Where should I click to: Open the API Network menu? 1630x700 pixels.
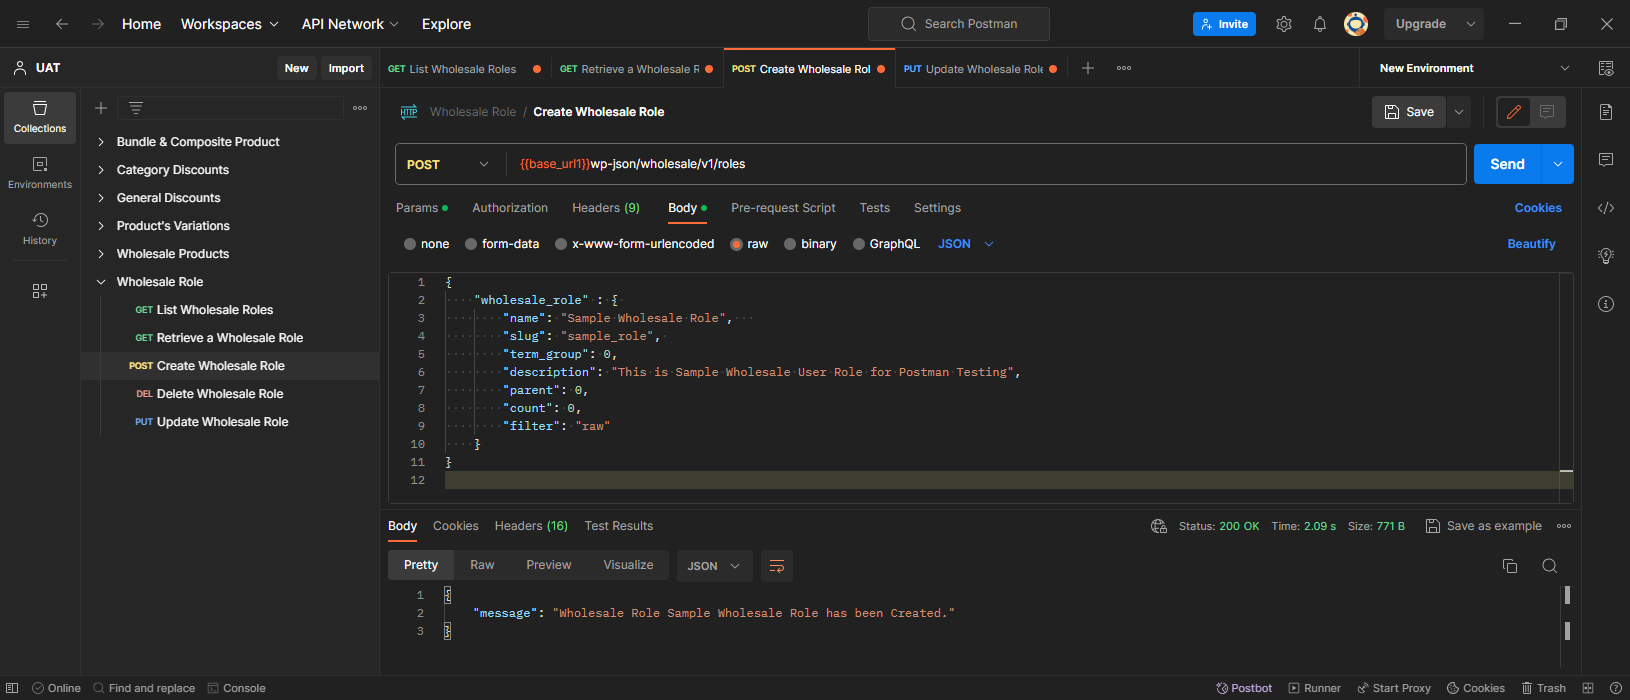pyautogui.click(x=350, y=24)
